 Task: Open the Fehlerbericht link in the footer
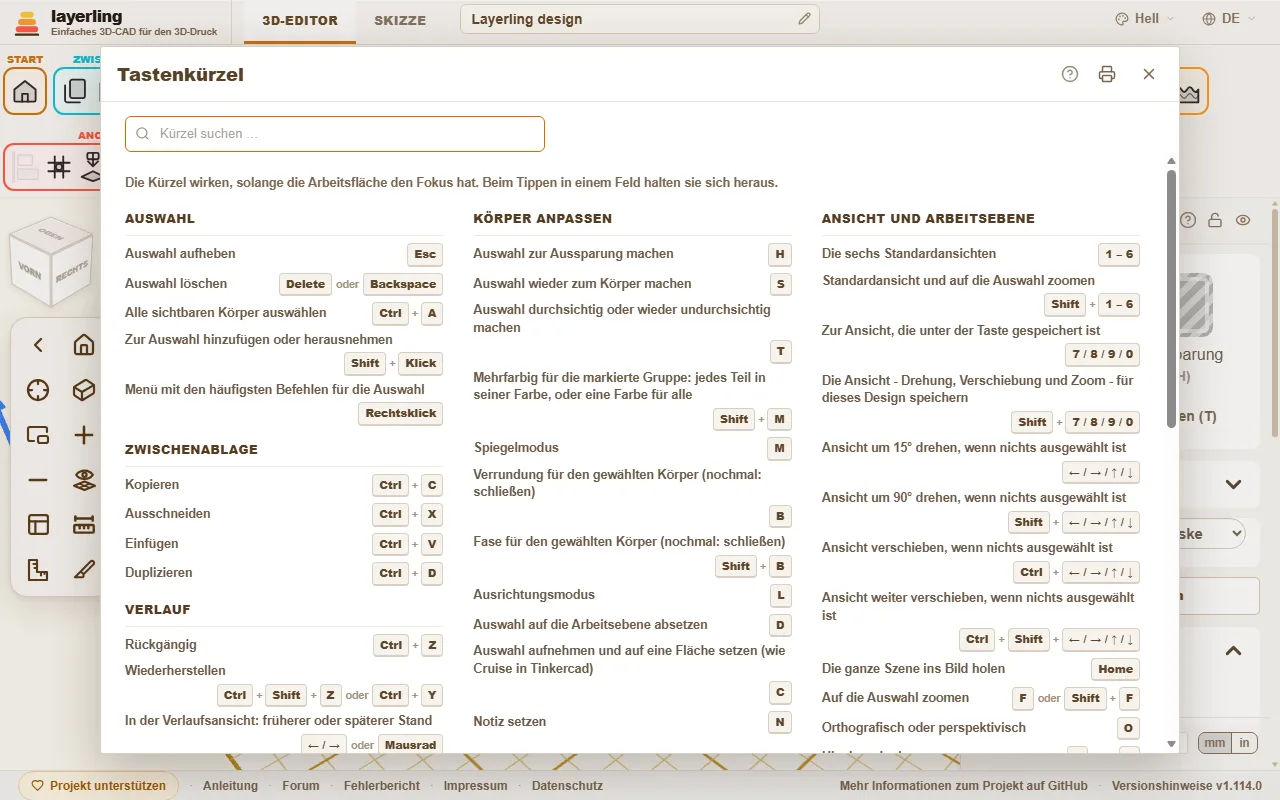(x=382, y=786)
